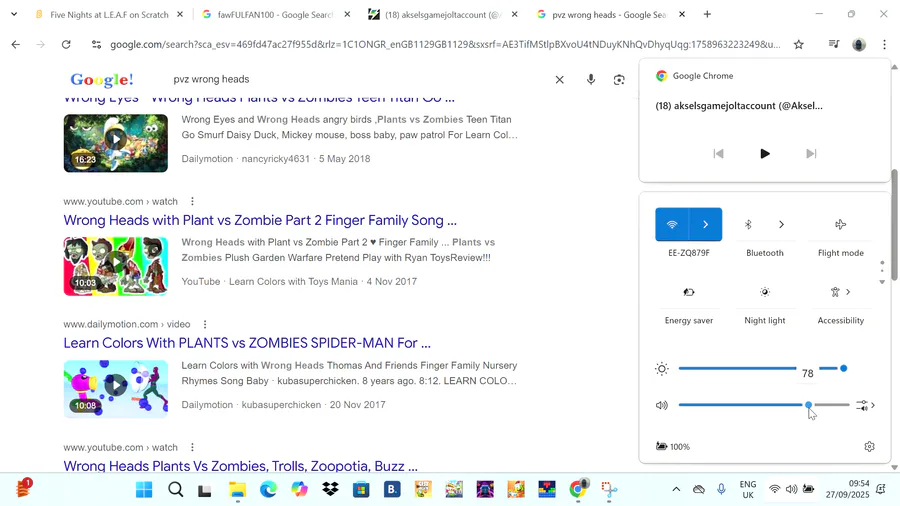
Task: Launch Microsoft Edge from the taskbar
Action: coord(269,489)
